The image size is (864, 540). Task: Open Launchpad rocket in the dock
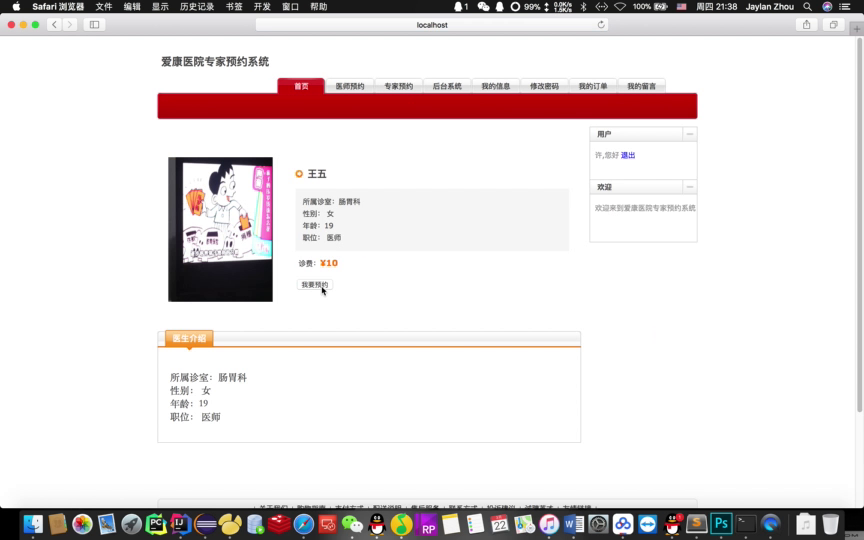click(x=131, y=524)
